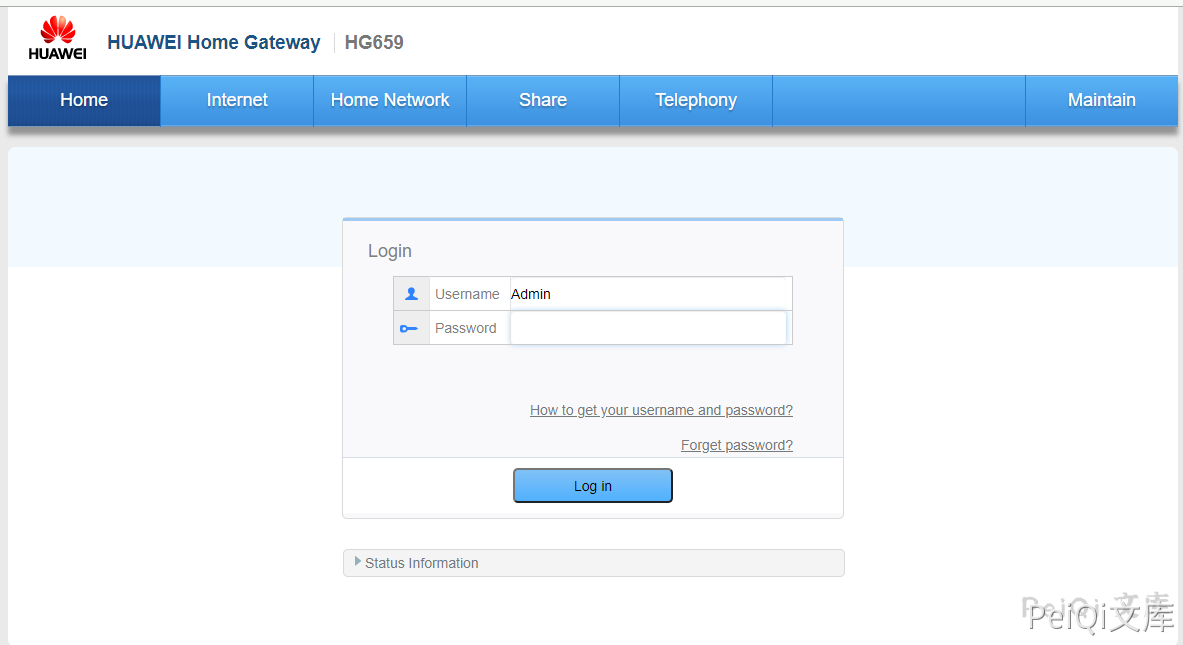Screen dimensions: 1183x645
Task: Select the Share tab
Action: pyautogui.click(x=543, y=100)
